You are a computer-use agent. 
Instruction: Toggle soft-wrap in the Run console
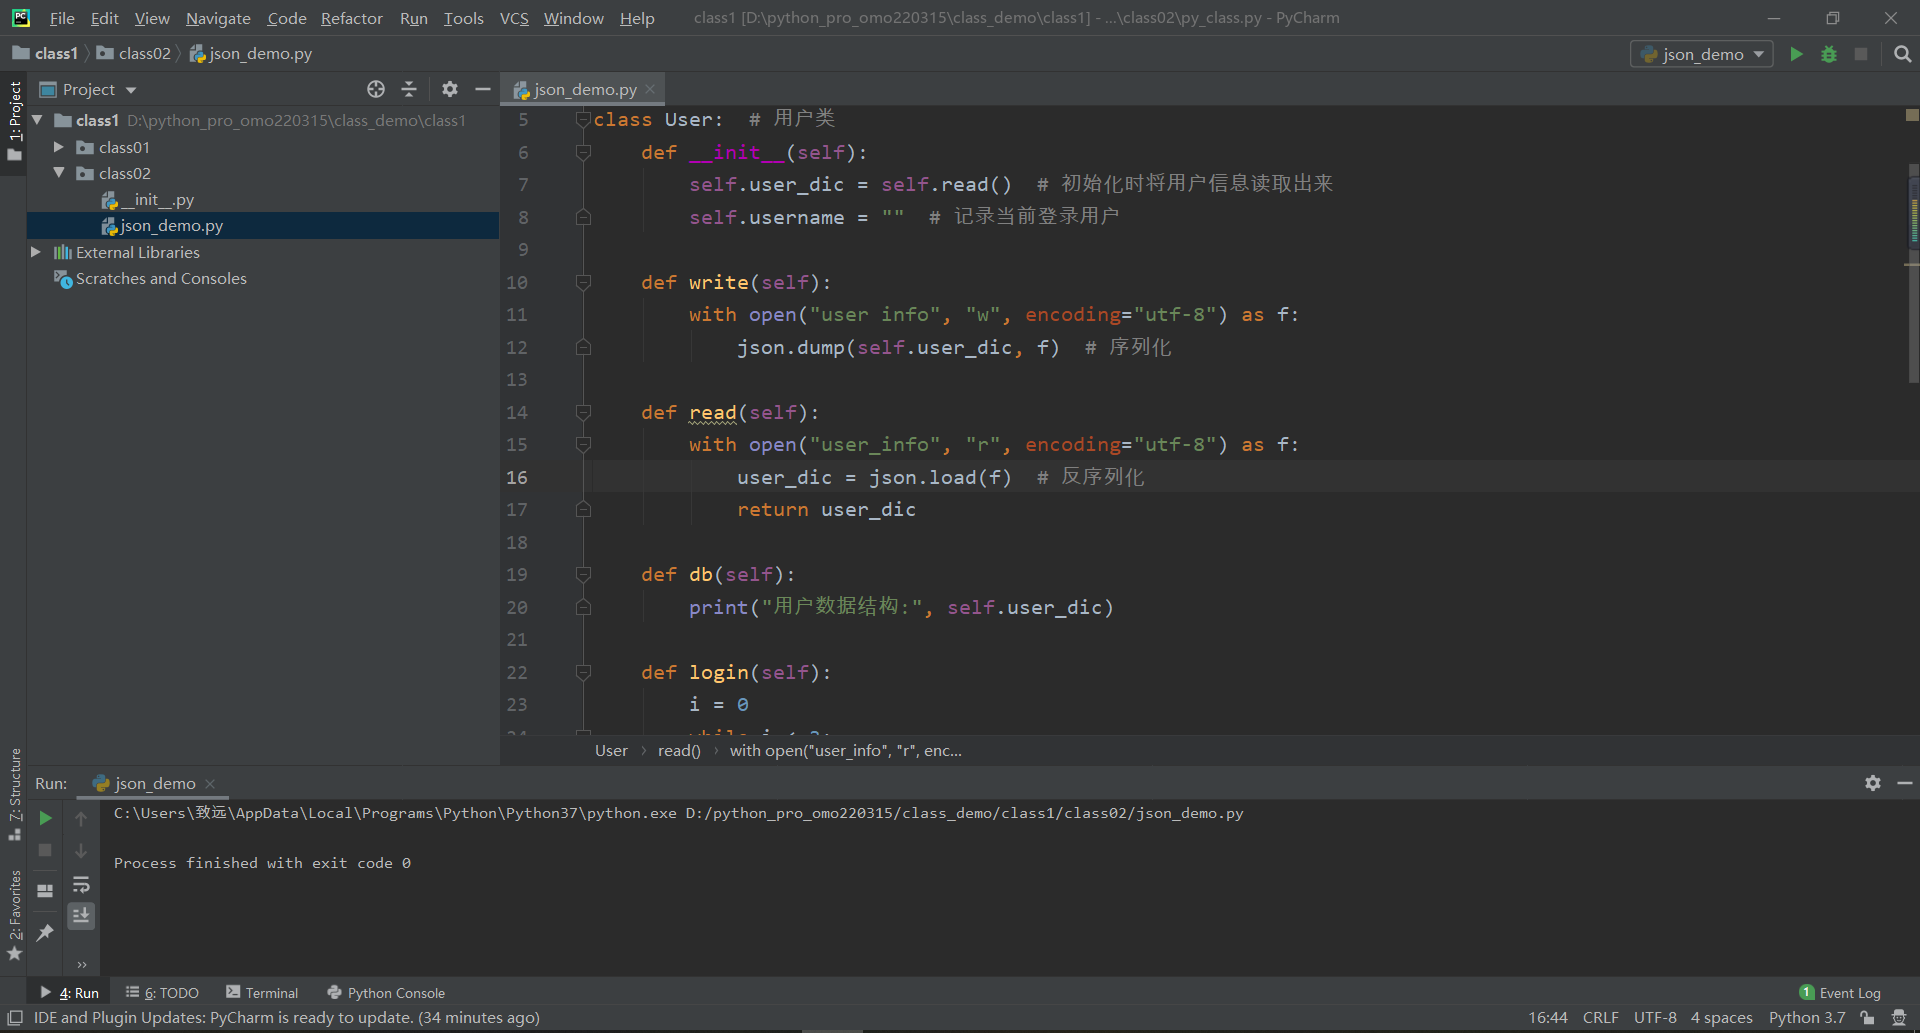coord(81,884)
